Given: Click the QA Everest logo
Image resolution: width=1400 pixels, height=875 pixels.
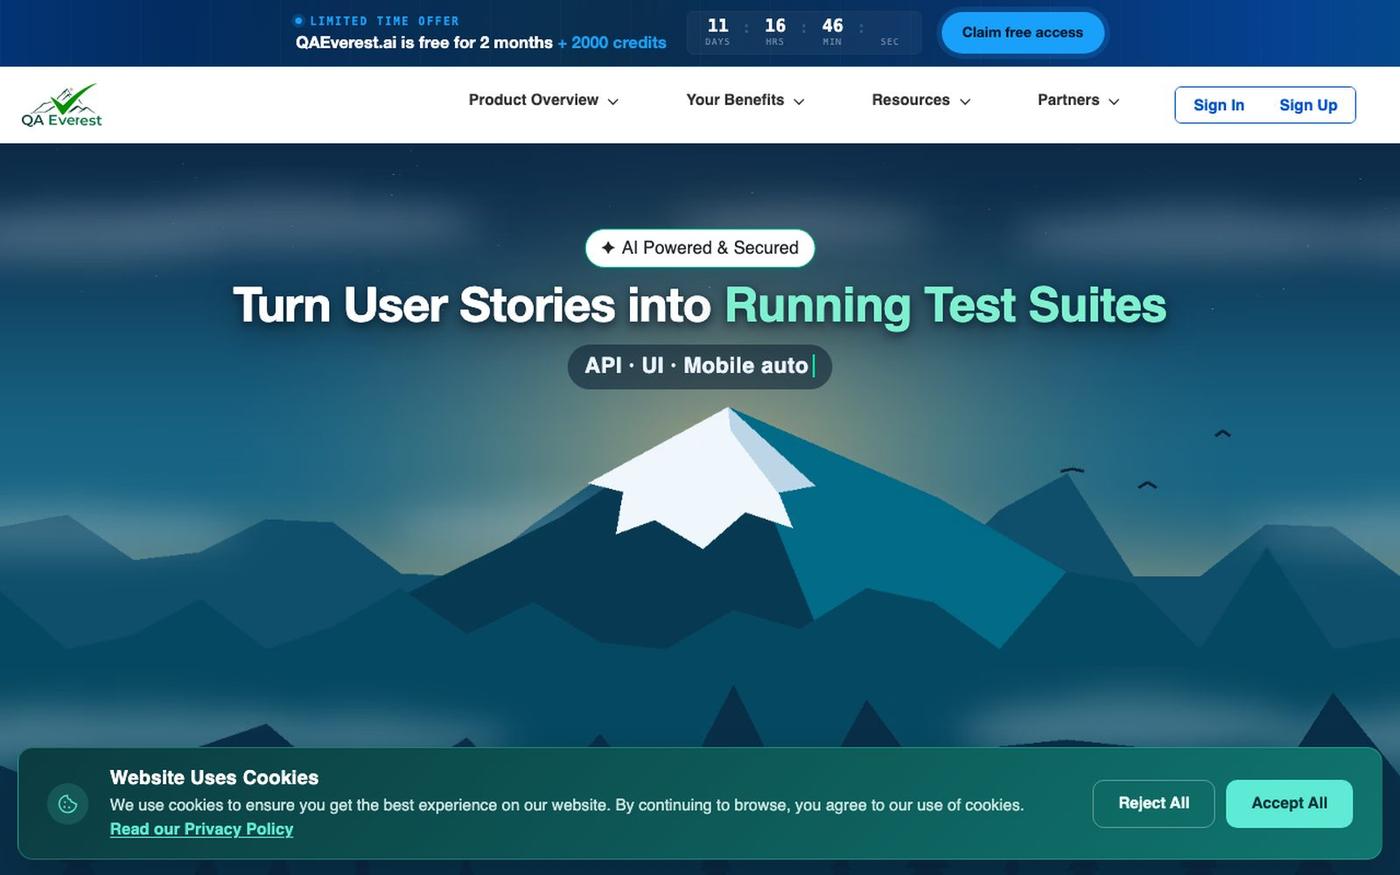Looking at the screenshot, I should pyautogui.click(x=62, y=105).
